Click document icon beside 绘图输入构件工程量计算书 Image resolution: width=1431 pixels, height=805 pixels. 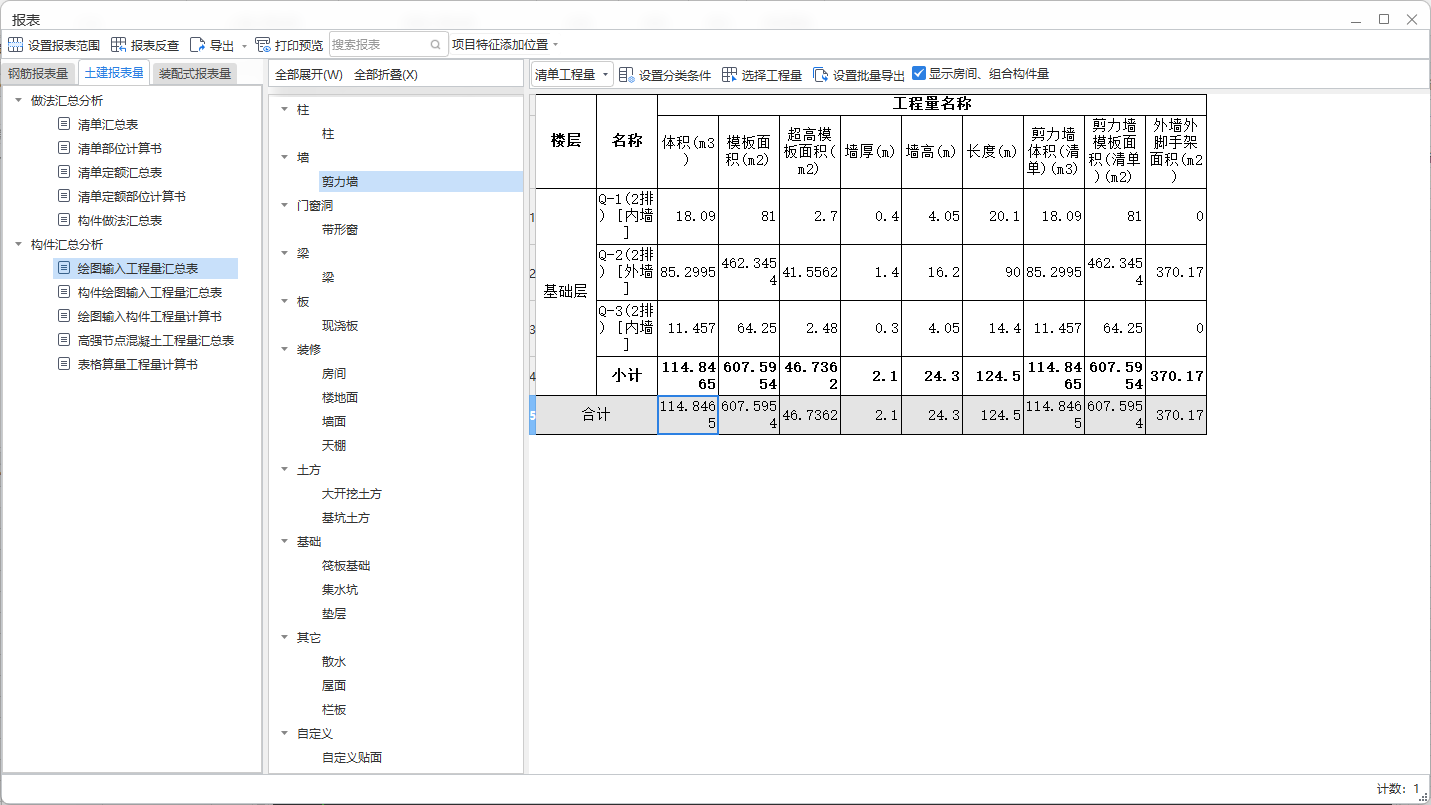(64, 317)
